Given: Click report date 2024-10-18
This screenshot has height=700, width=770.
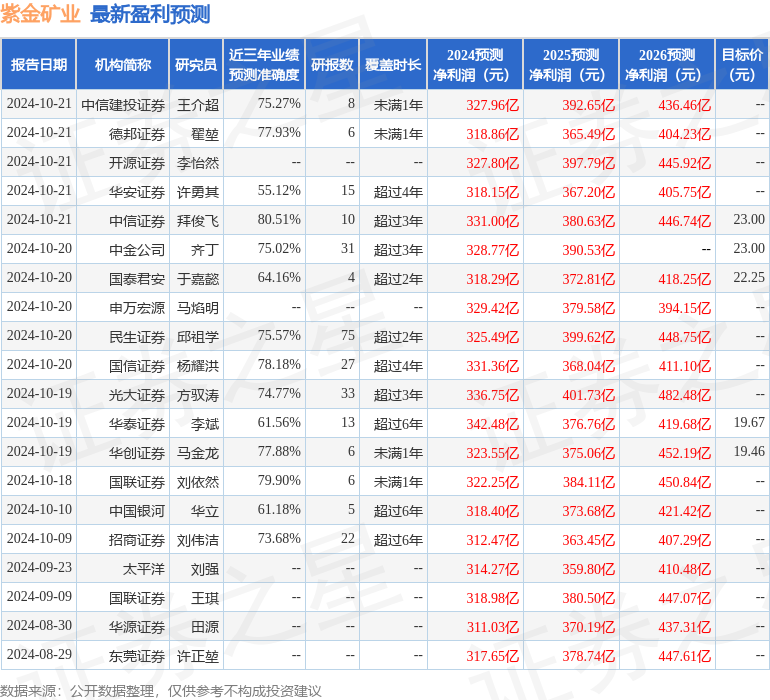Looking at the screenshot, I should pyautogui.click(x=39, y=480).
